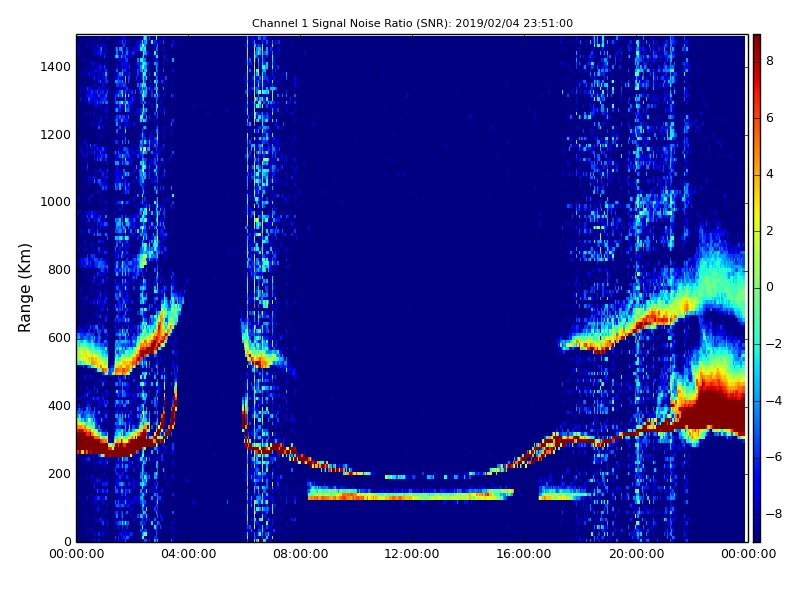Click the 'Range (Km)' y-axis label
Viewport: 800px width, 600px height.
click(x=24, y=288)
